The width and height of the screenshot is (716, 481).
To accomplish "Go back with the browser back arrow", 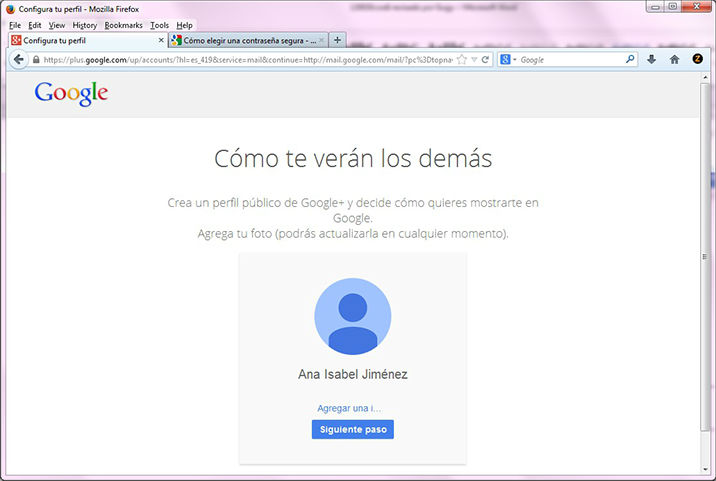I will point(18,59).
